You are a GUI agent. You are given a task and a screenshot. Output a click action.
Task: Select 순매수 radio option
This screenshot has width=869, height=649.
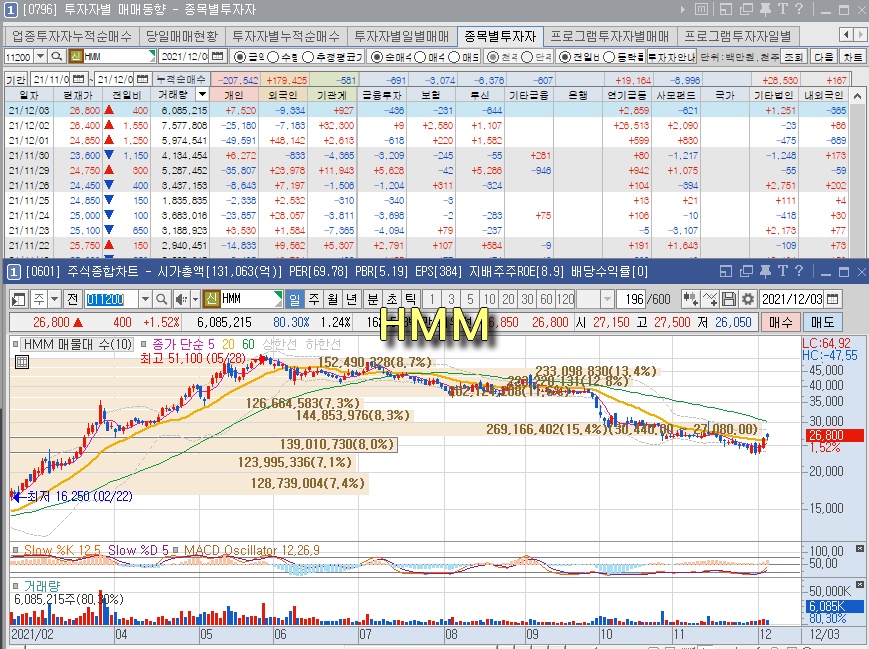point(377,57)
